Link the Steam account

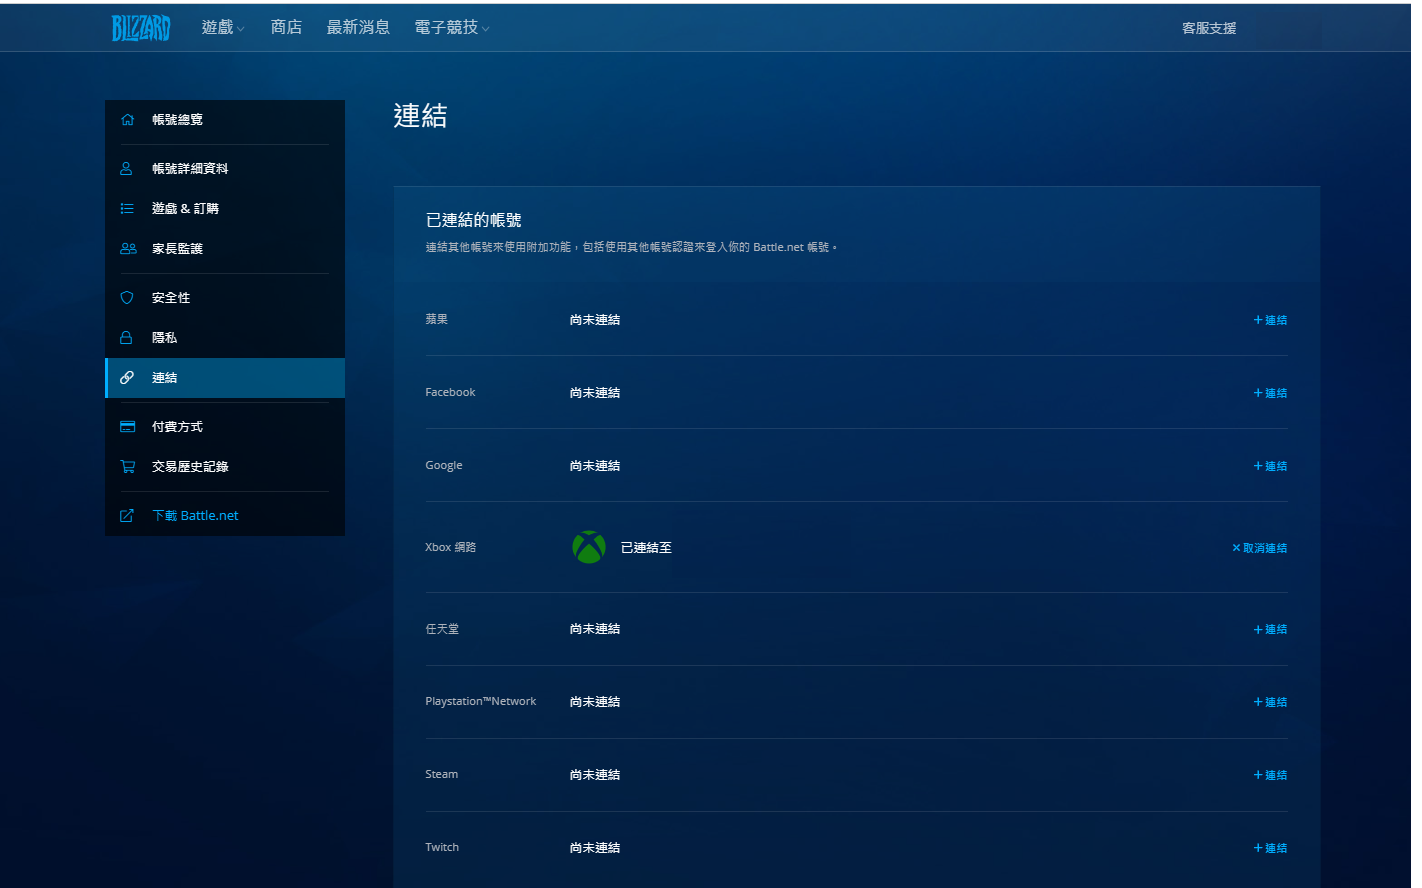point(1270,775)
